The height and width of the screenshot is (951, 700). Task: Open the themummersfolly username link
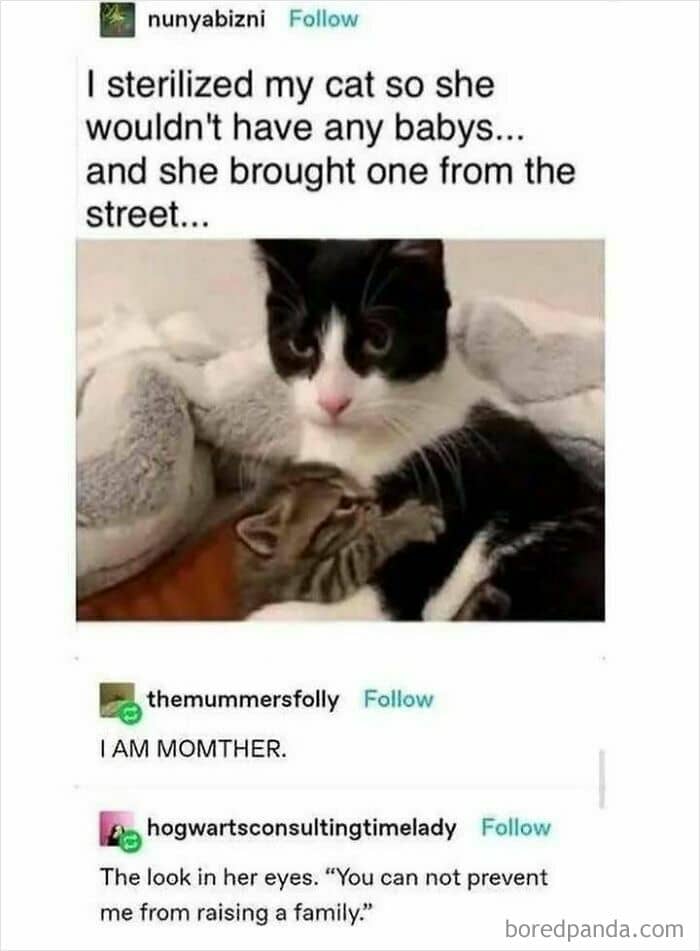point(243,699)
